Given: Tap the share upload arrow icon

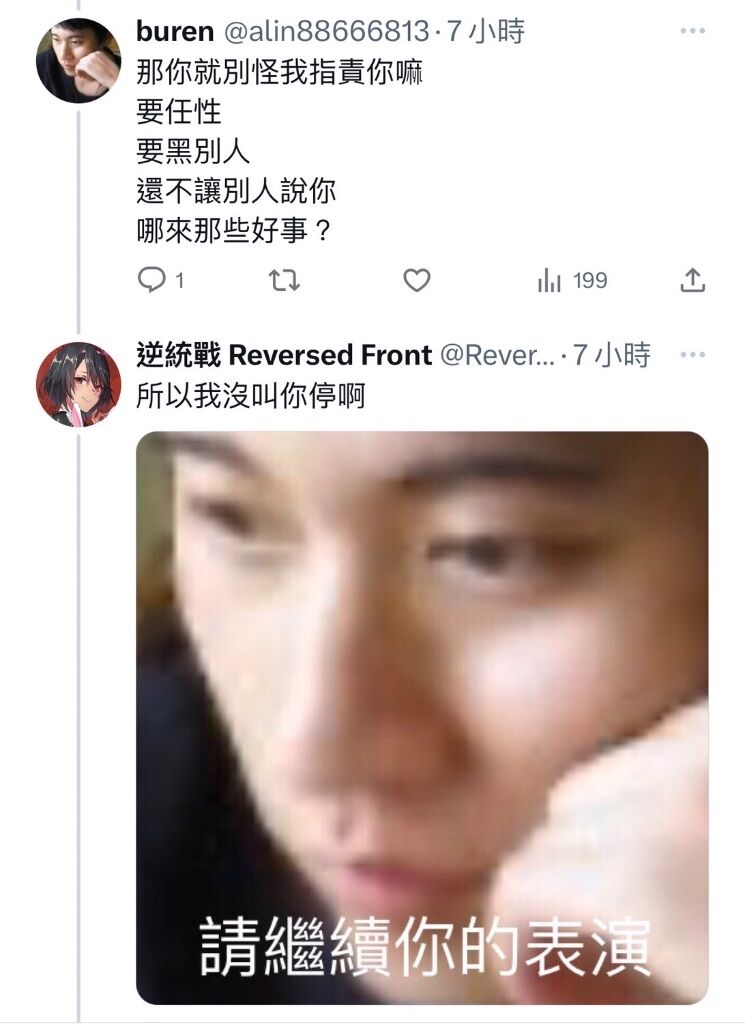Looking at the screenshot, I should pos(693,280).
